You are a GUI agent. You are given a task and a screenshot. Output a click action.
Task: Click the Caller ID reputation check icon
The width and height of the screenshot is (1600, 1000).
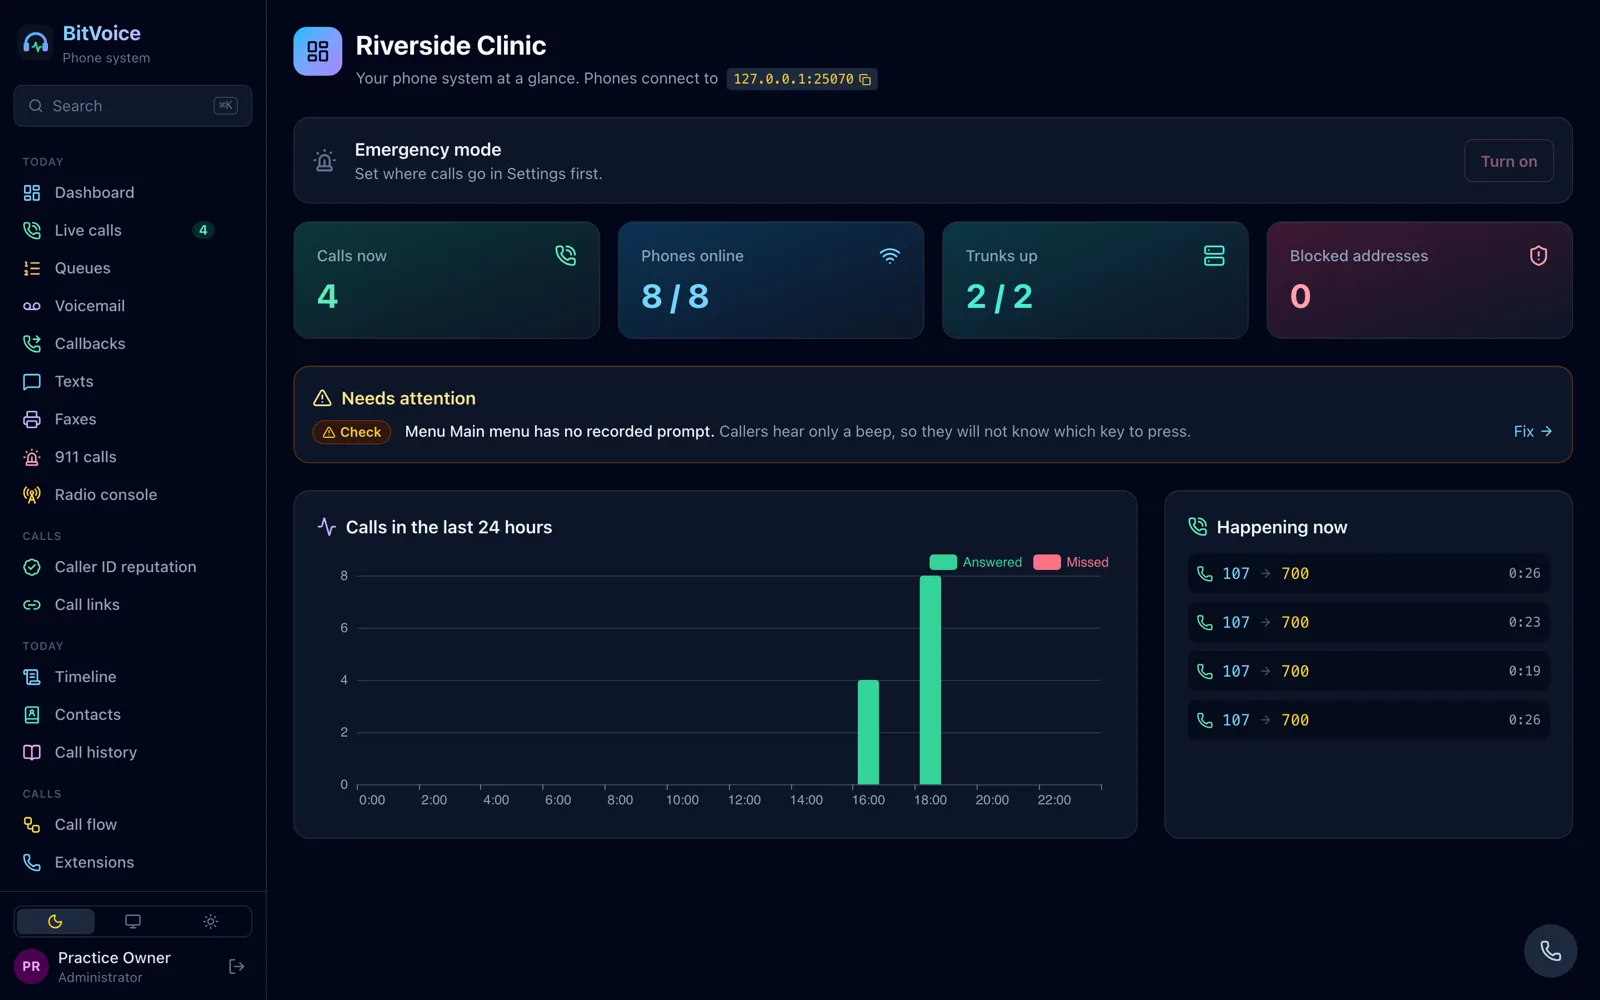(x=32, y=567)
